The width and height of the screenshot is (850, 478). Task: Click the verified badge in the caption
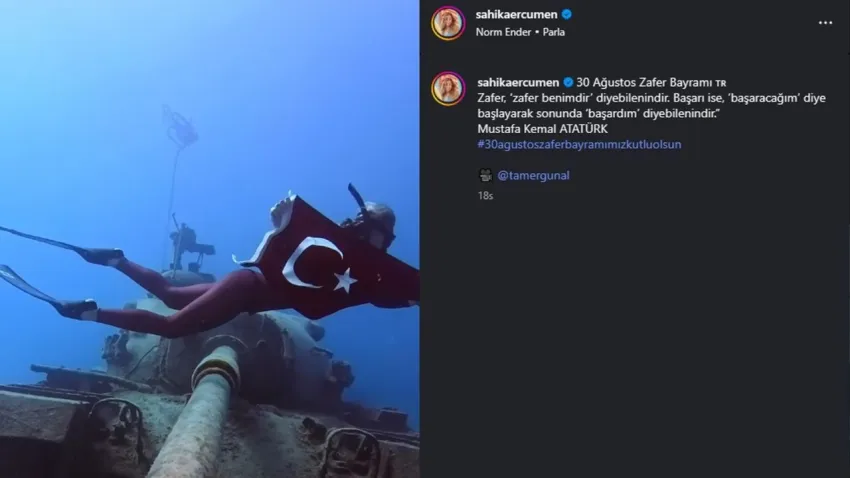pos(568,82)
